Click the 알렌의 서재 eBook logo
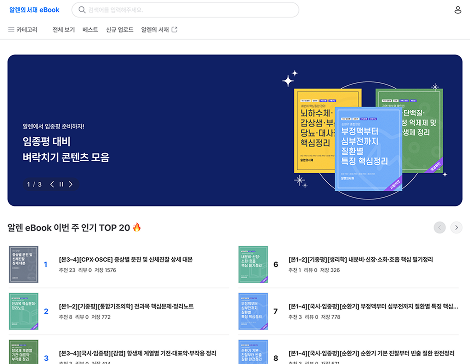 pyautogui.click(x=34, y=10)
